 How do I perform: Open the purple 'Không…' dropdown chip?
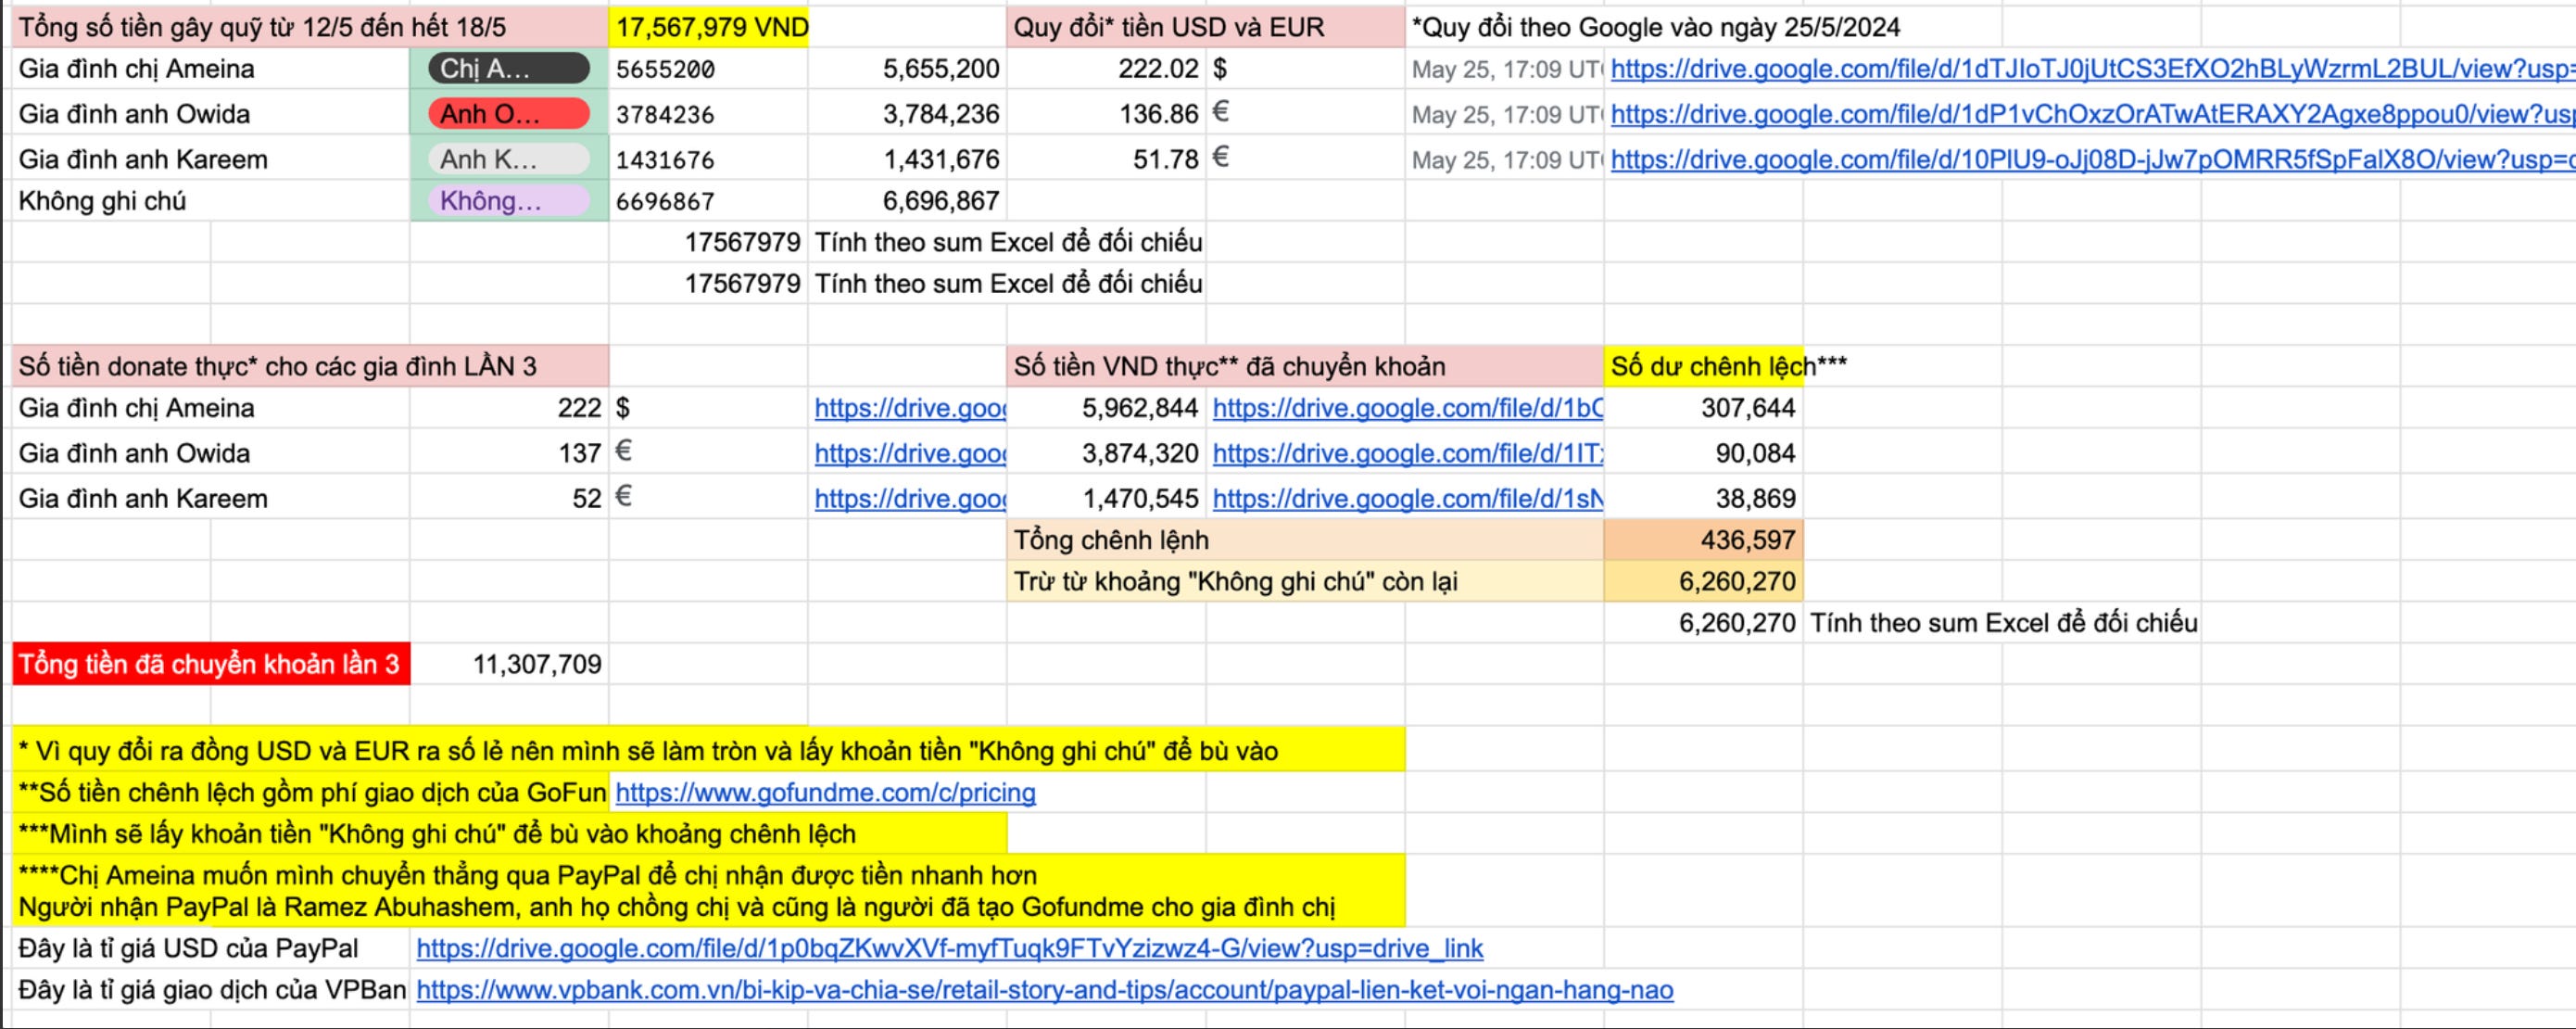coord(508,201)
